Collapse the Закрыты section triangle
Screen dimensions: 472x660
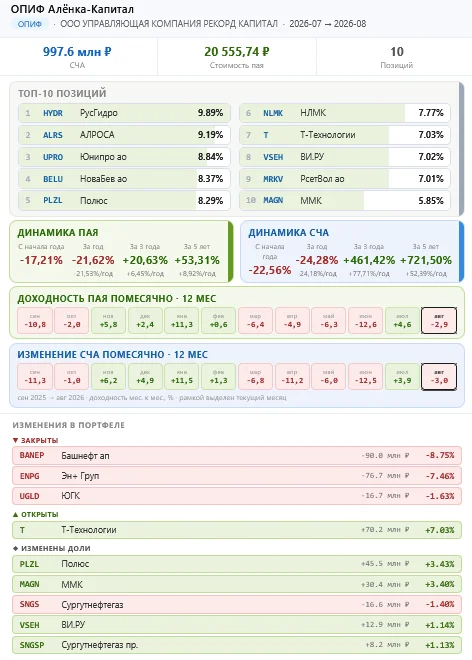tap(16, 440)
